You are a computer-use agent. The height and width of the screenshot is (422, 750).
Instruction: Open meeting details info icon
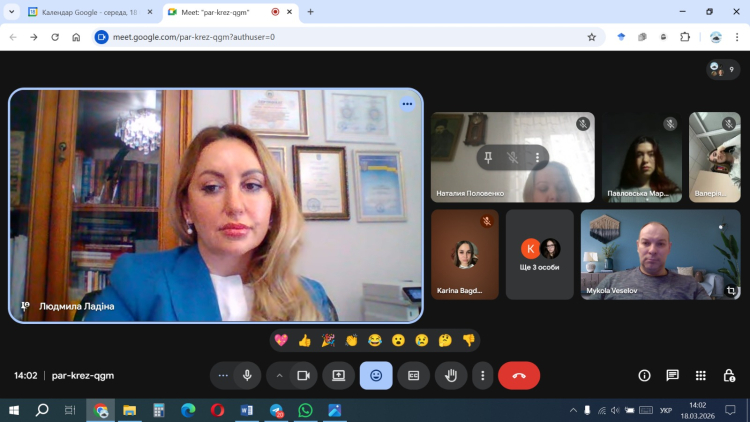point(644,375)
